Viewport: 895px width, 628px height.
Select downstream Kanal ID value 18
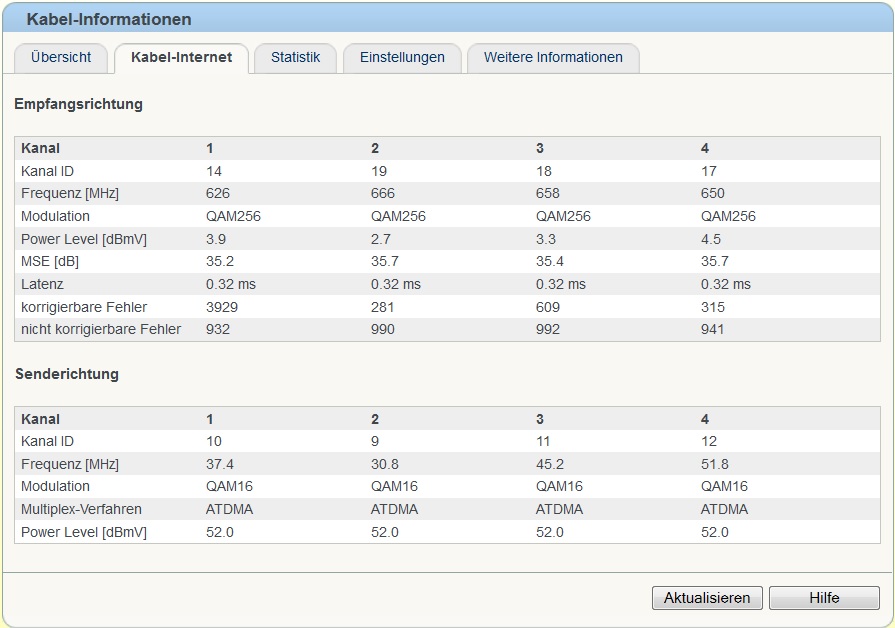[x=543, y=171]
